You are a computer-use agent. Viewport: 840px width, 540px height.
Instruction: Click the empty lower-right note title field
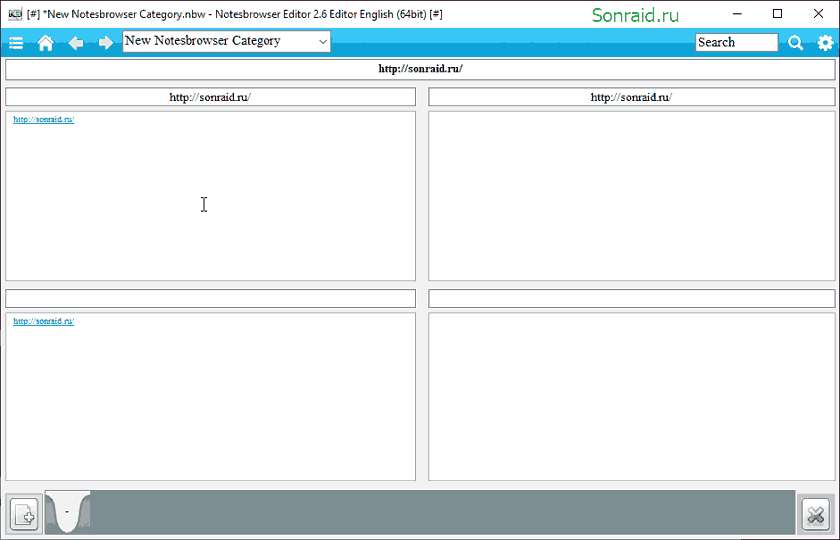(x=632, y=298)
